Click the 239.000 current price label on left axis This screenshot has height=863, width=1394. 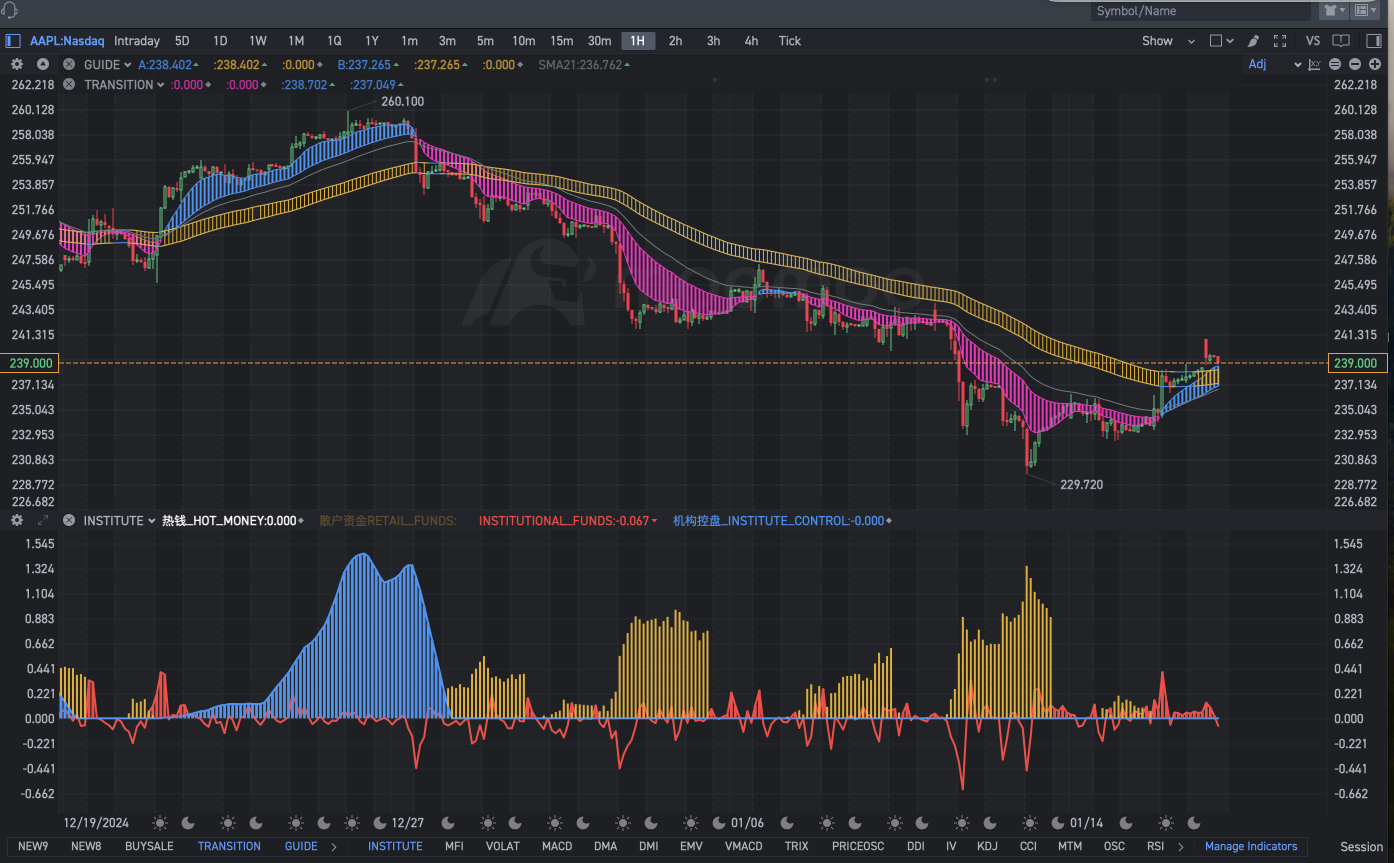29,363
